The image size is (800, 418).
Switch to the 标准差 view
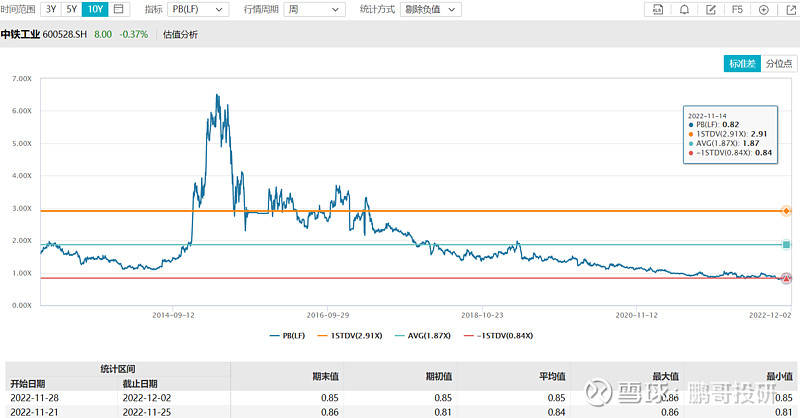pos(742,63)
